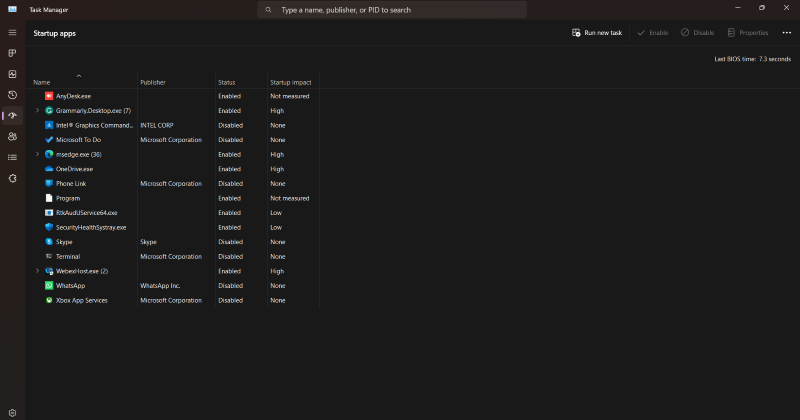This screenshot has width=800, height=420.
Task: Select the WhatsApp Inc. publisher cell
Action: coord(160,286)
